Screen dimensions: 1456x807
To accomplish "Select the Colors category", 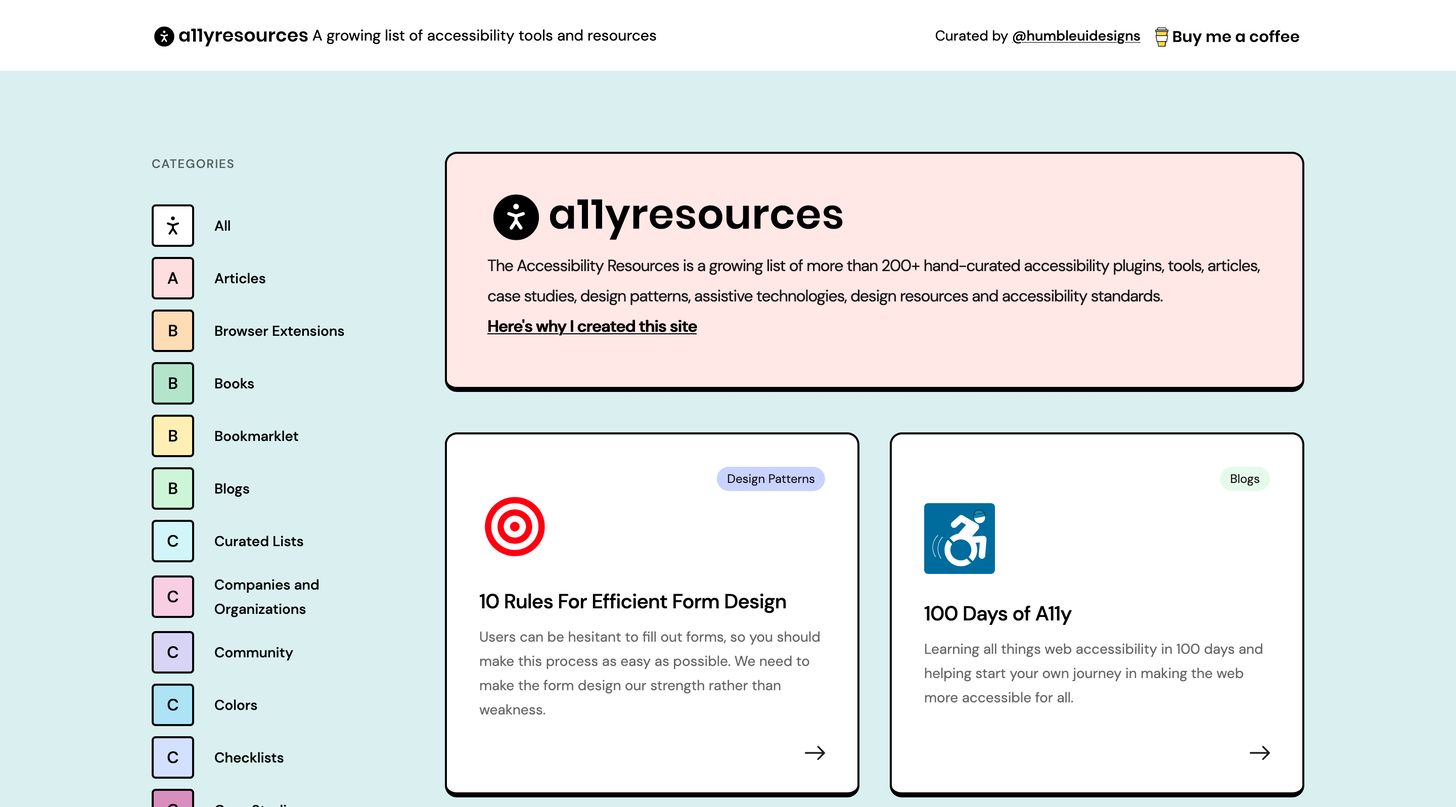I will pyautogui.click(x=235, y=705).
